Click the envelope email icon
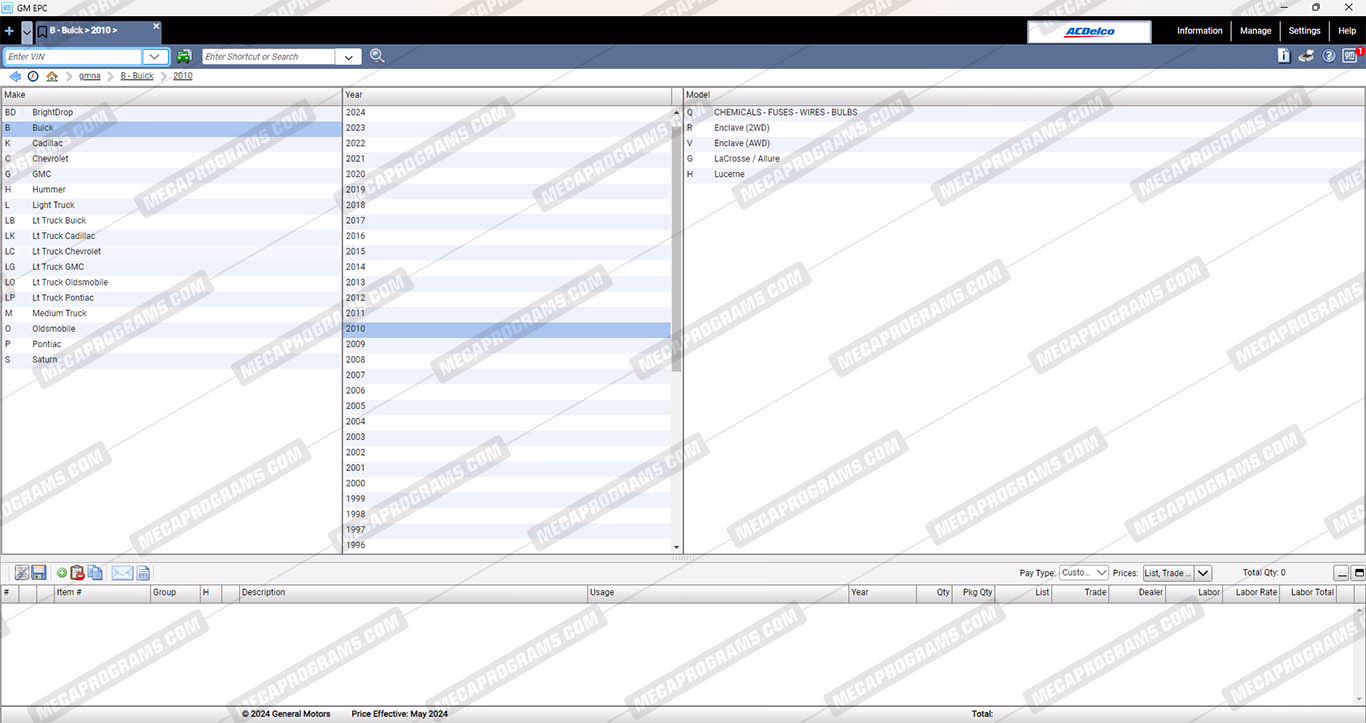The height and width of the screenshot is (723, 1366). (122, 573)
